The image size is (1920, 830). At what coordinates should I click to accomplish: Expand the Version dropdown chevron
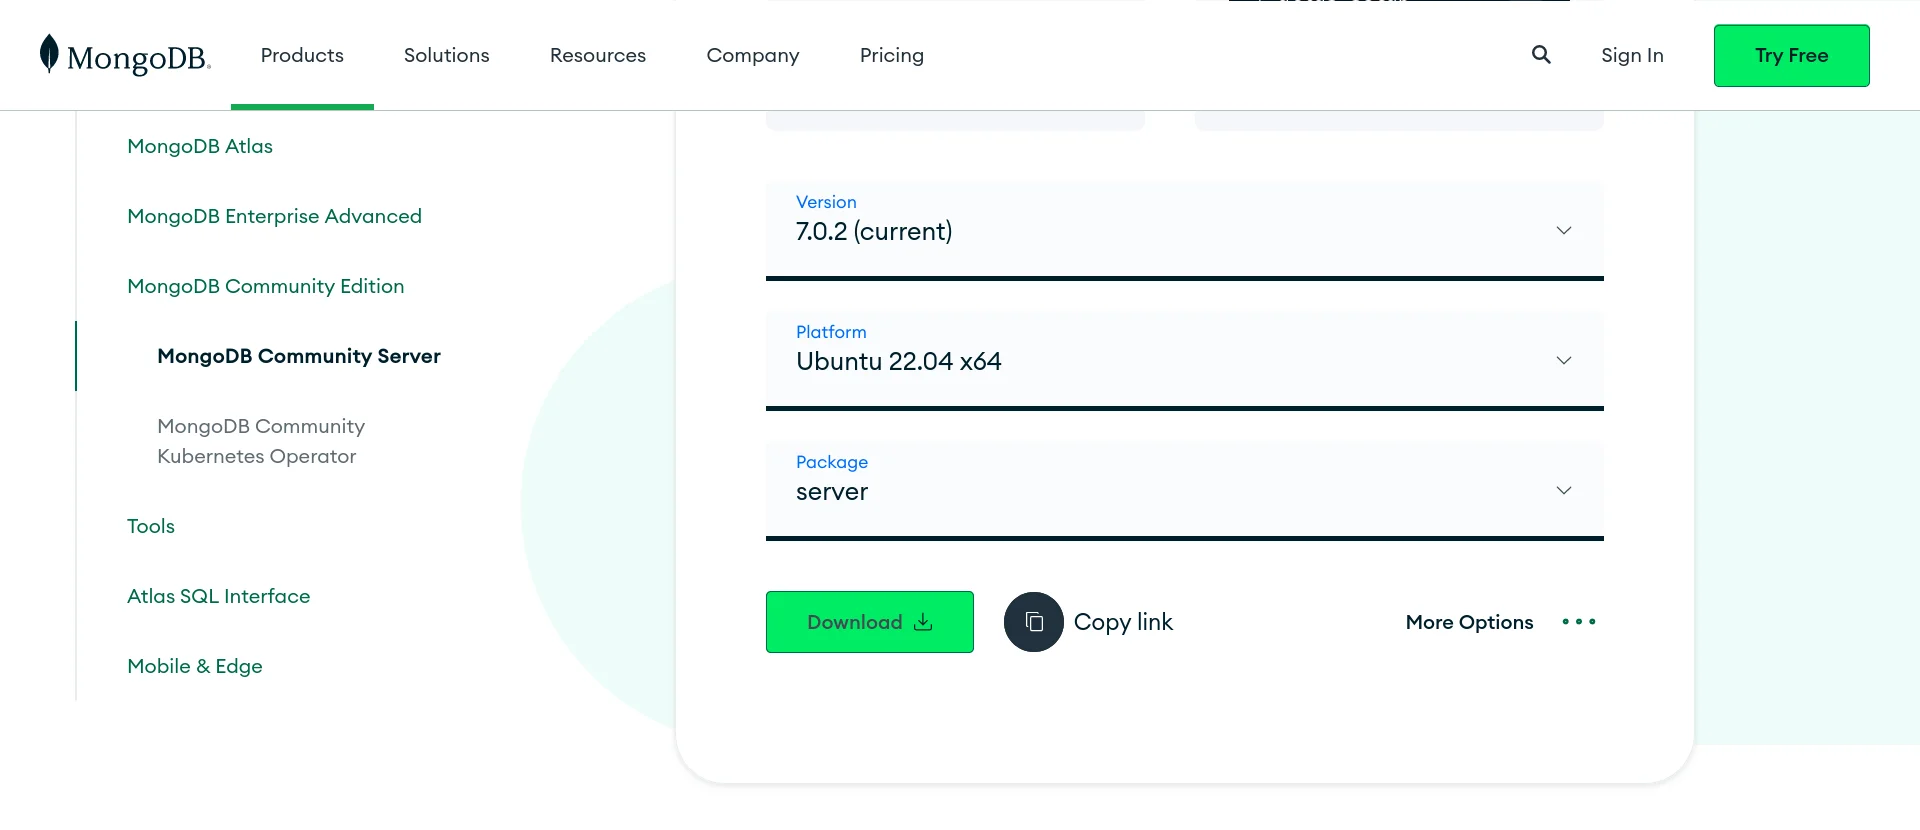coord(1564,231)
